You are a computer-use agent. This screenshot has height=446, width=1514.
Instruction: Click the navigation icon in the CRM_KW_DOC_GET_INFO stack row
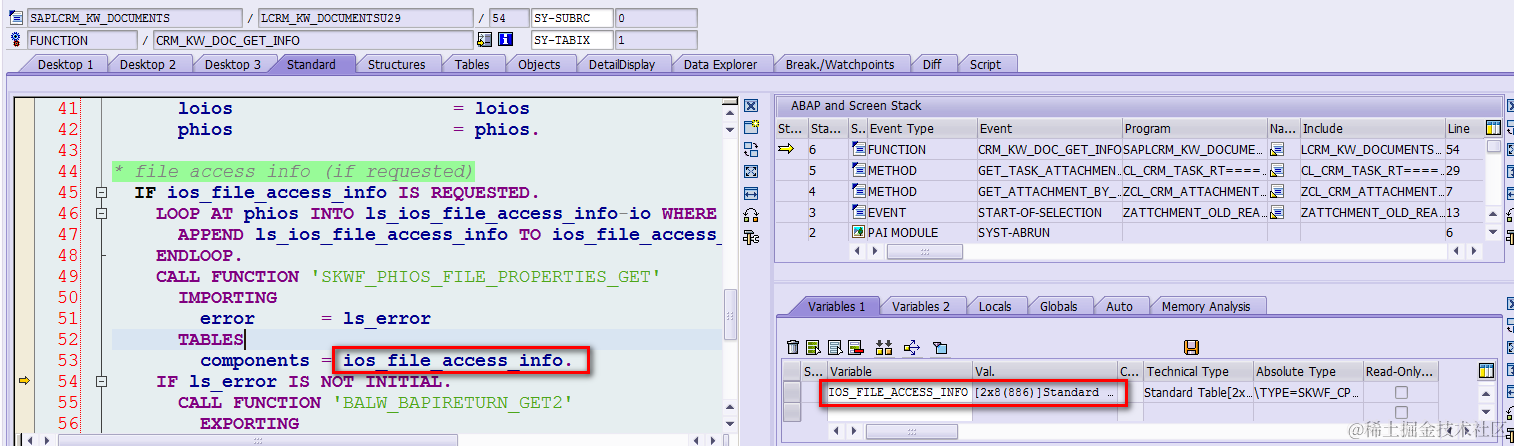pos(1277,150)
